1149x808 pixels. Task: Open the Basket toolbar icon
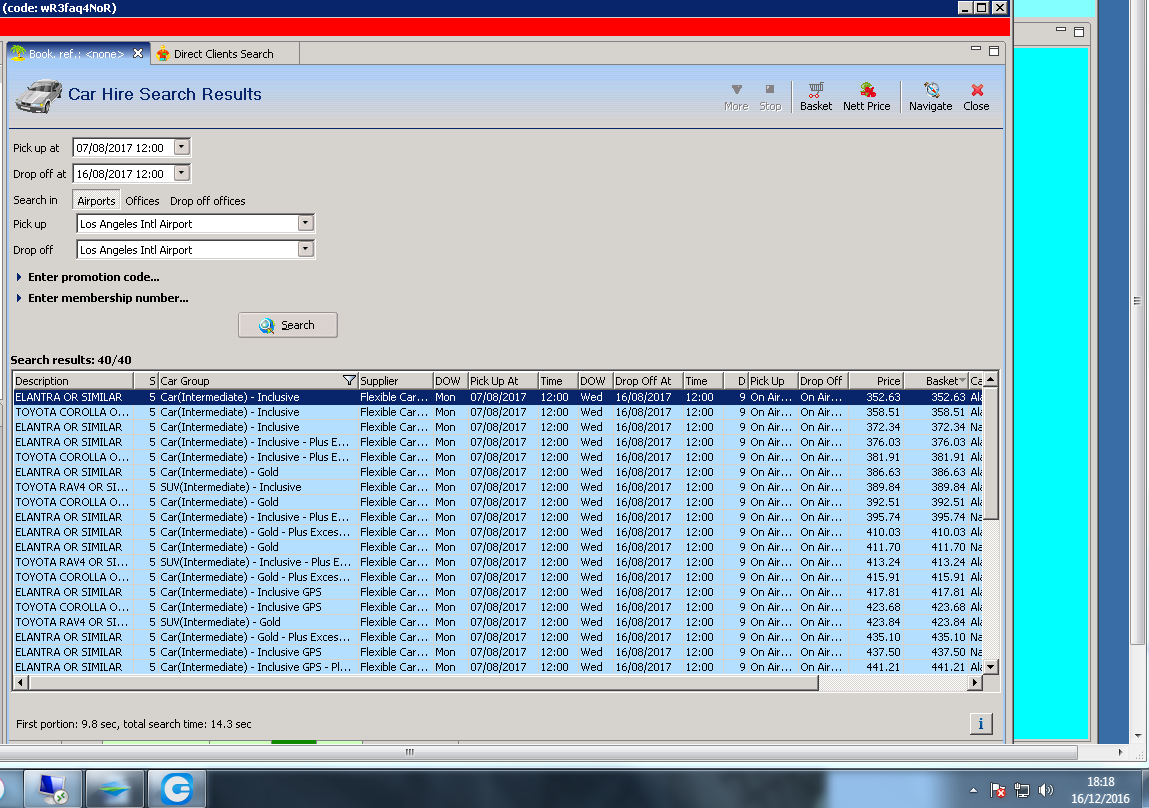click(x=815, y=96)
